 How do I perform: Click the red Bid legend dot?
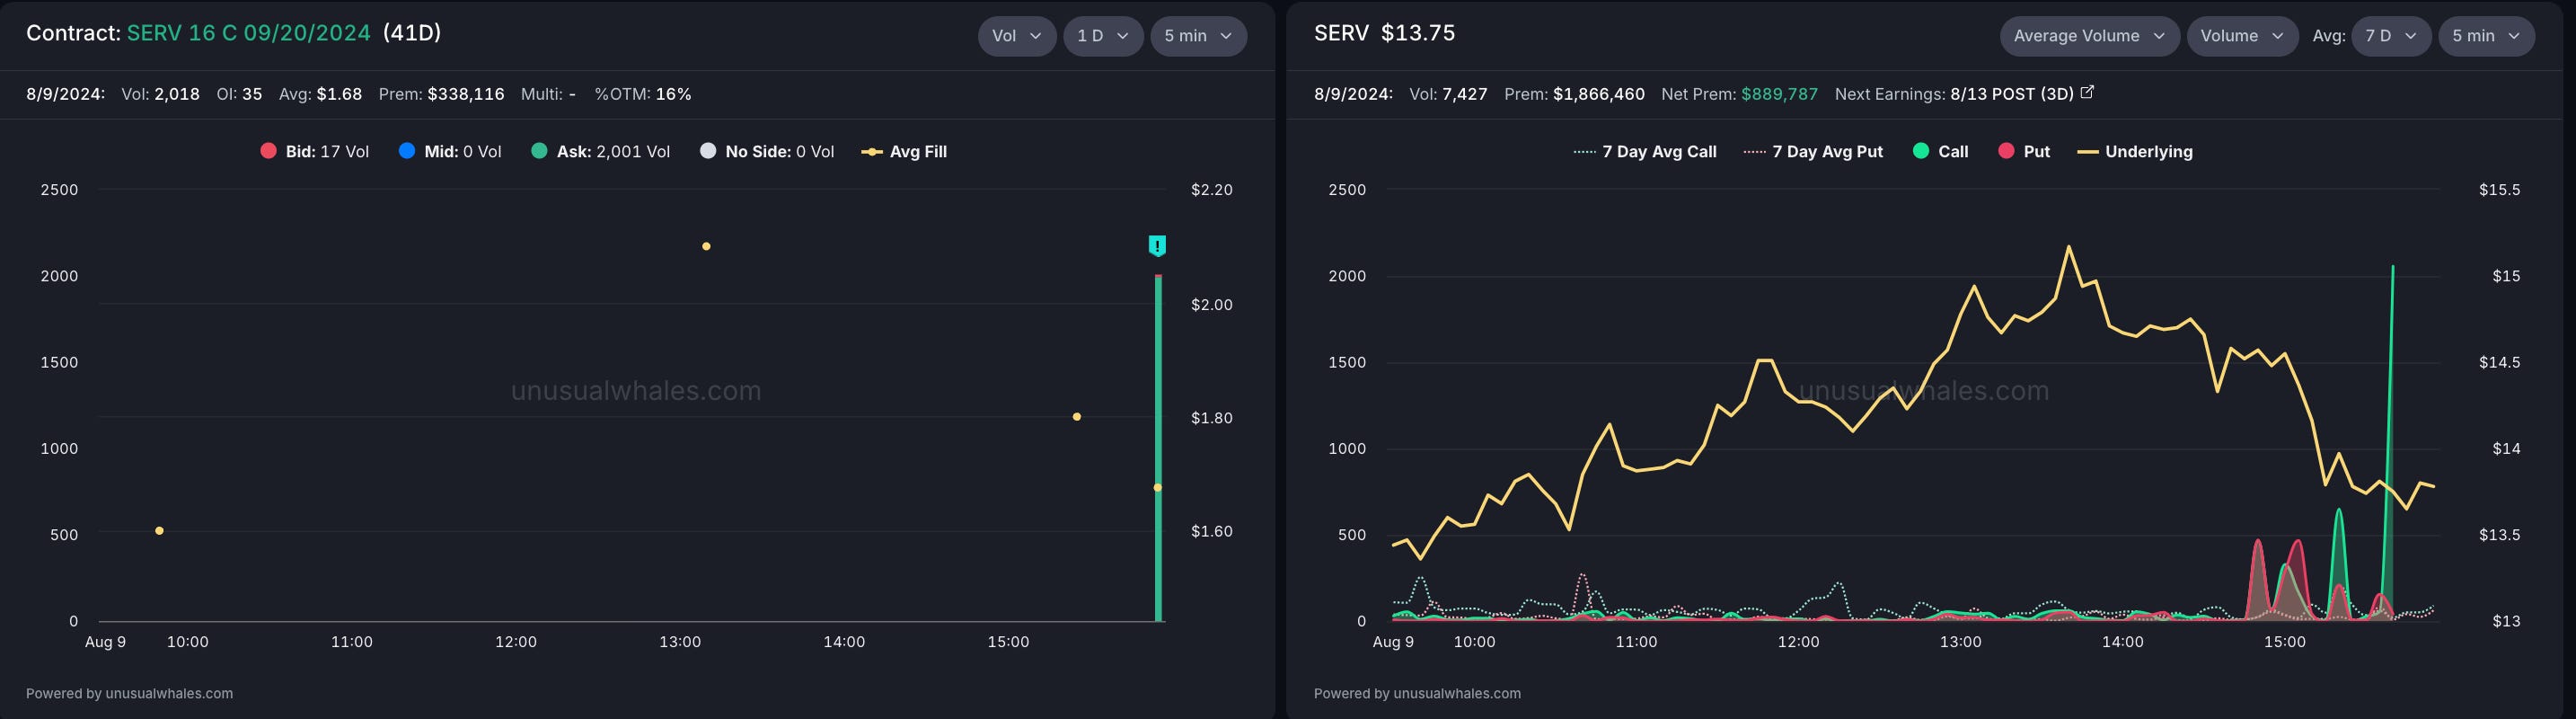coord(268,151)
